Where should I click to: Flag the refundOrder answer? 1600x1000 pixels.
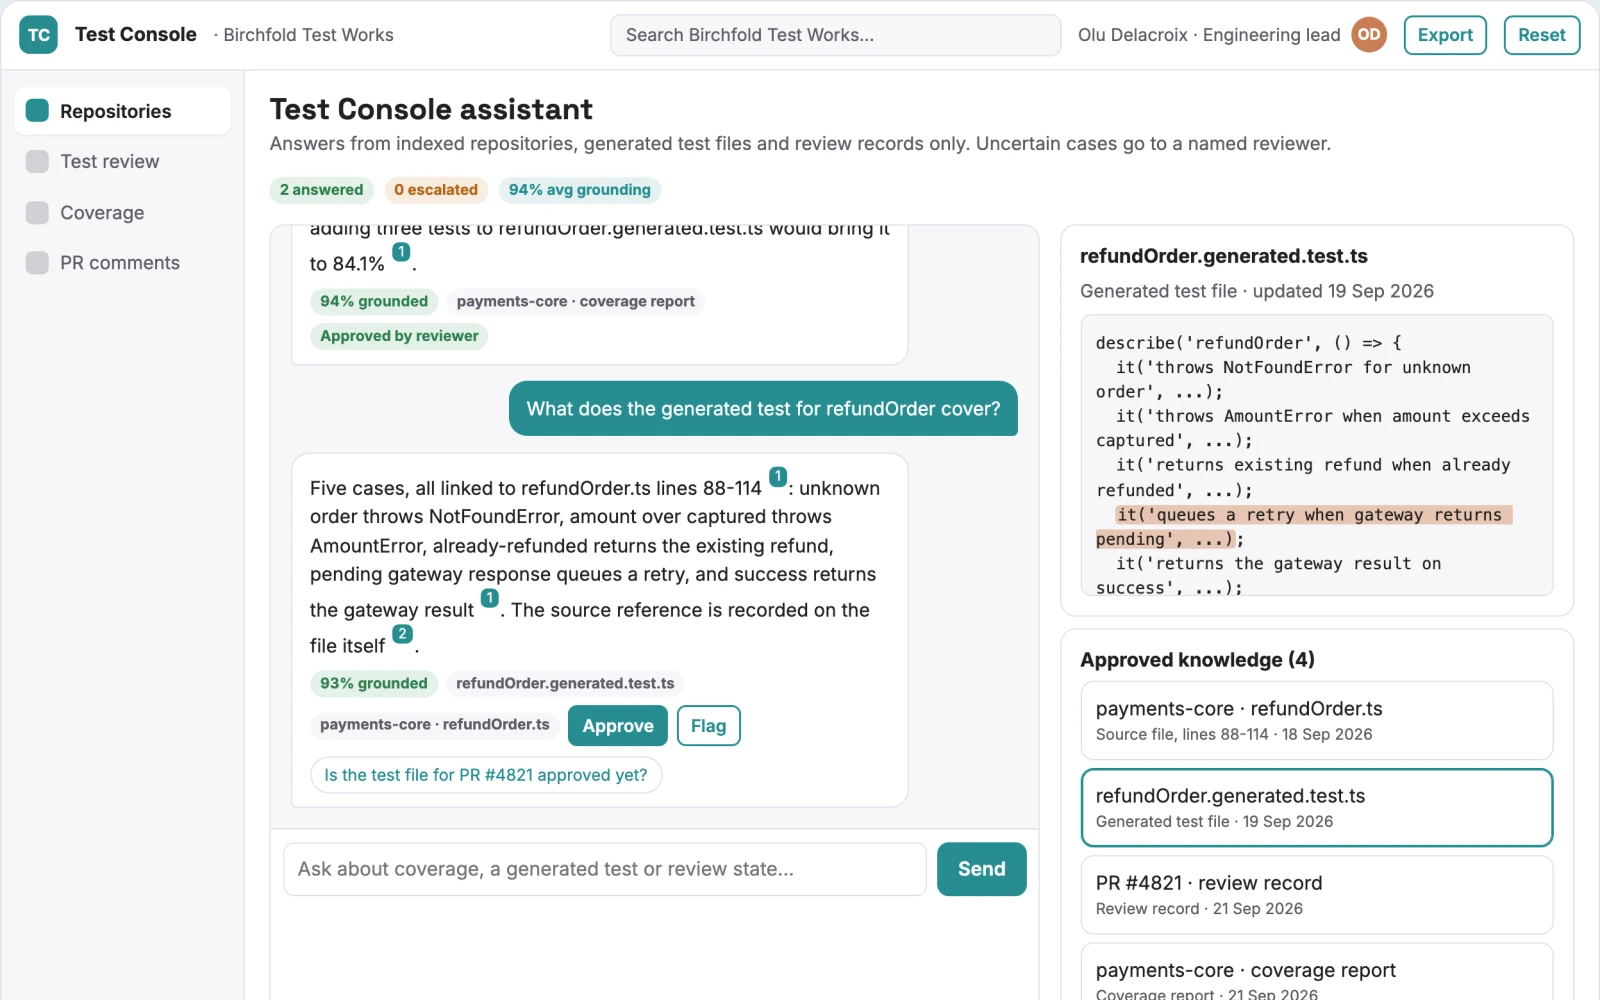point(708,726)
